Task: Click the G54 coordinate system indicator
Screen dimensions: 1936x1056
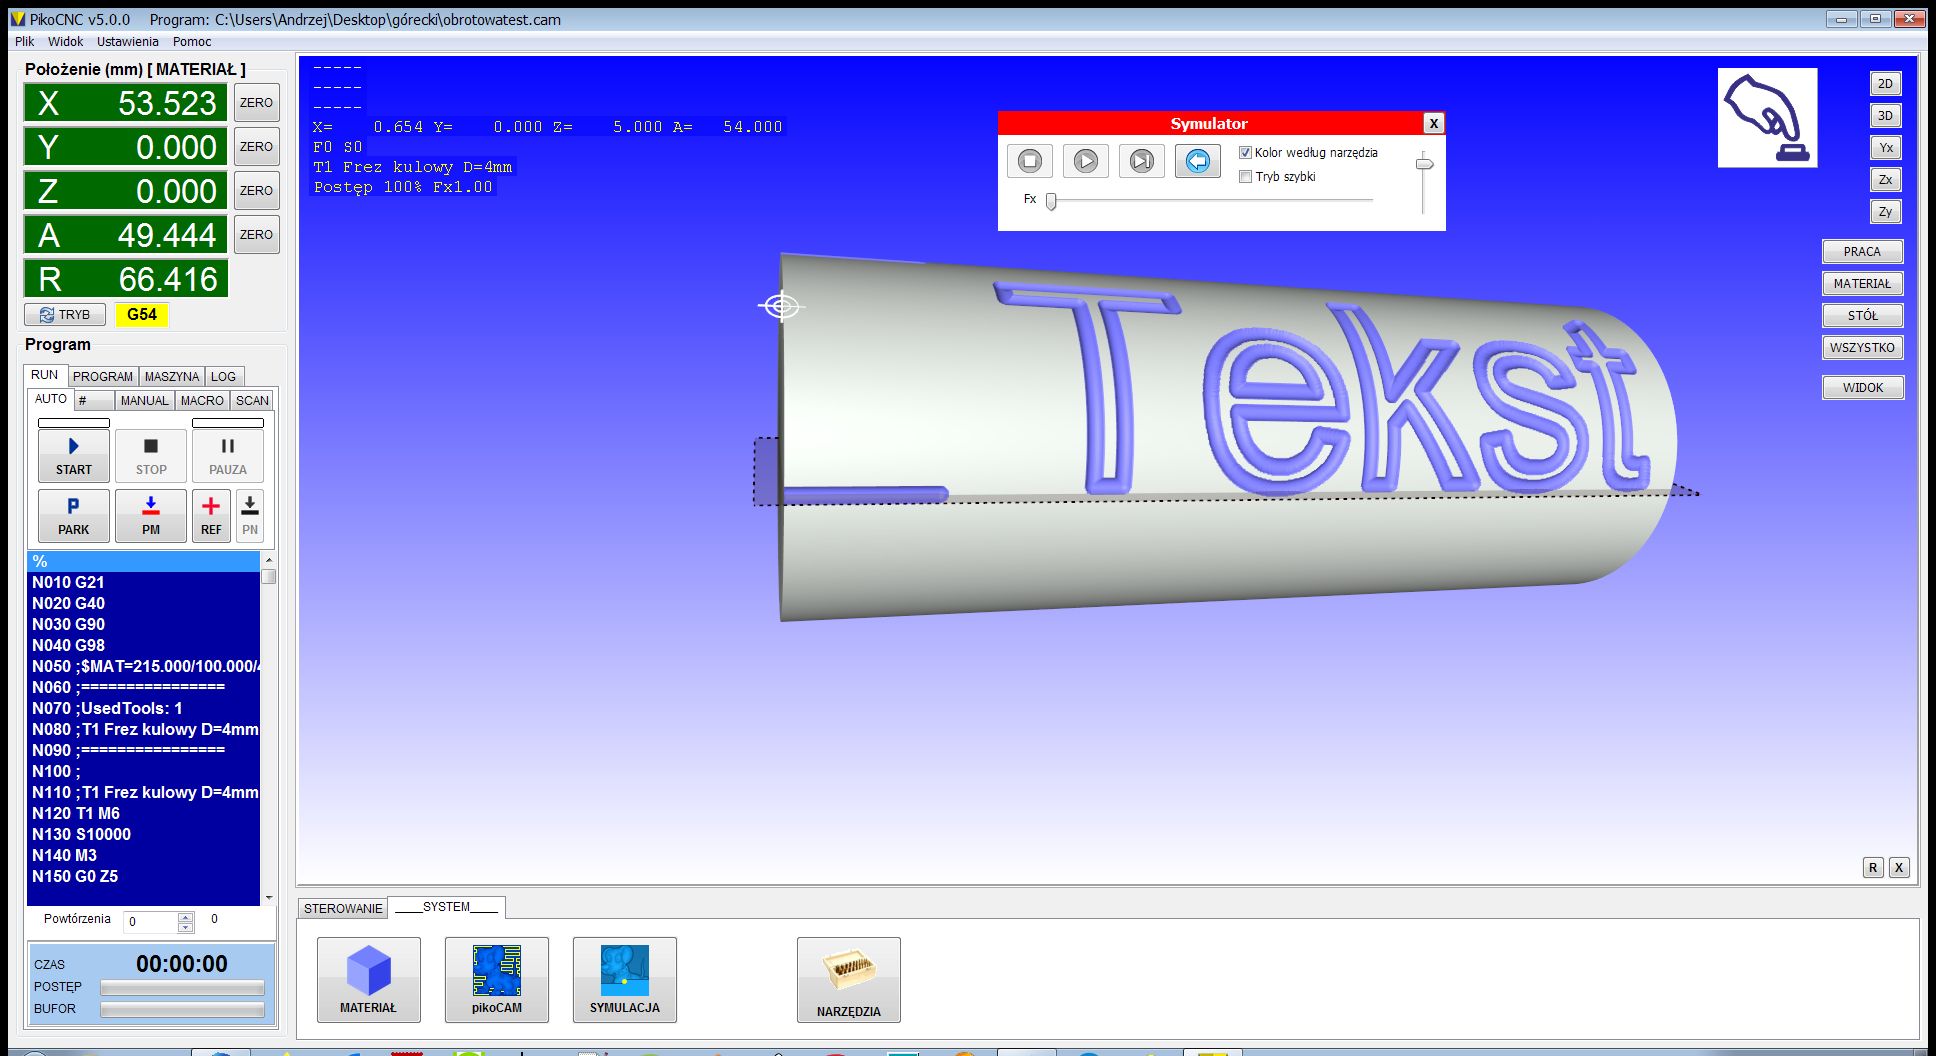Action: [142, 315]
